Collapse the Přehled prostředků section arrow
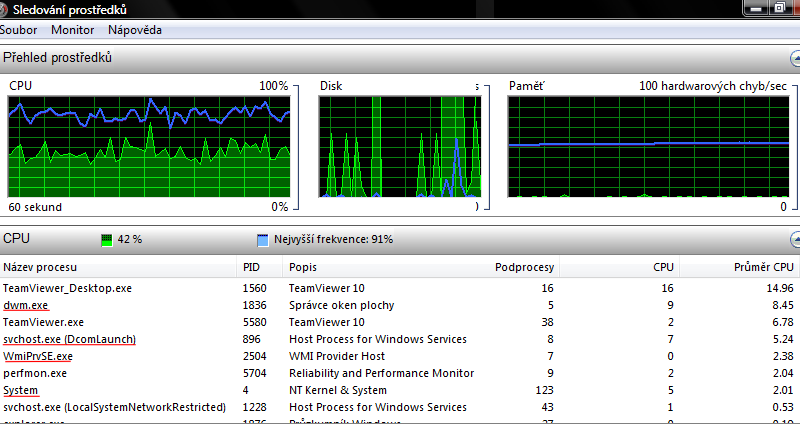The image size is (800, 427). pyautogui.click(x=794, y=58)
